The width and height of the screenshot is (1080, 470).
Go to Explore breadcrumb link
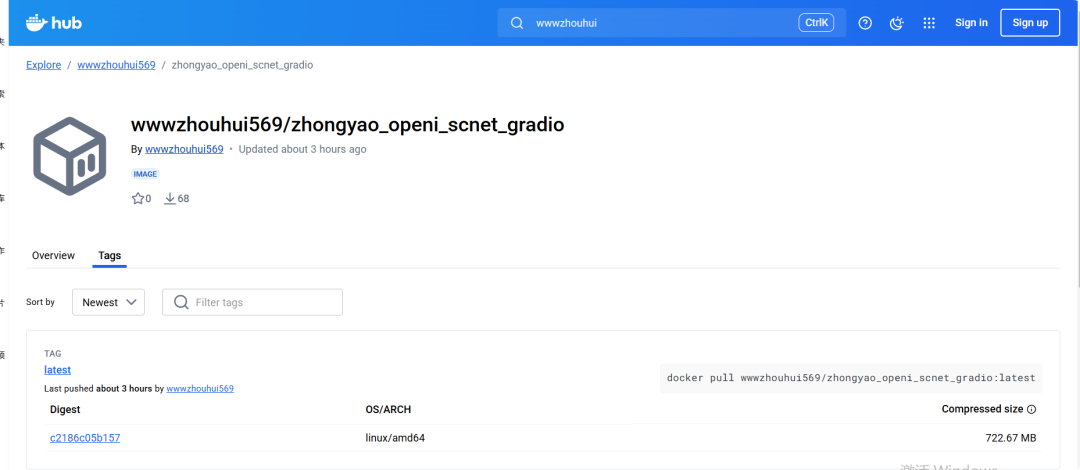click(43, 65)
